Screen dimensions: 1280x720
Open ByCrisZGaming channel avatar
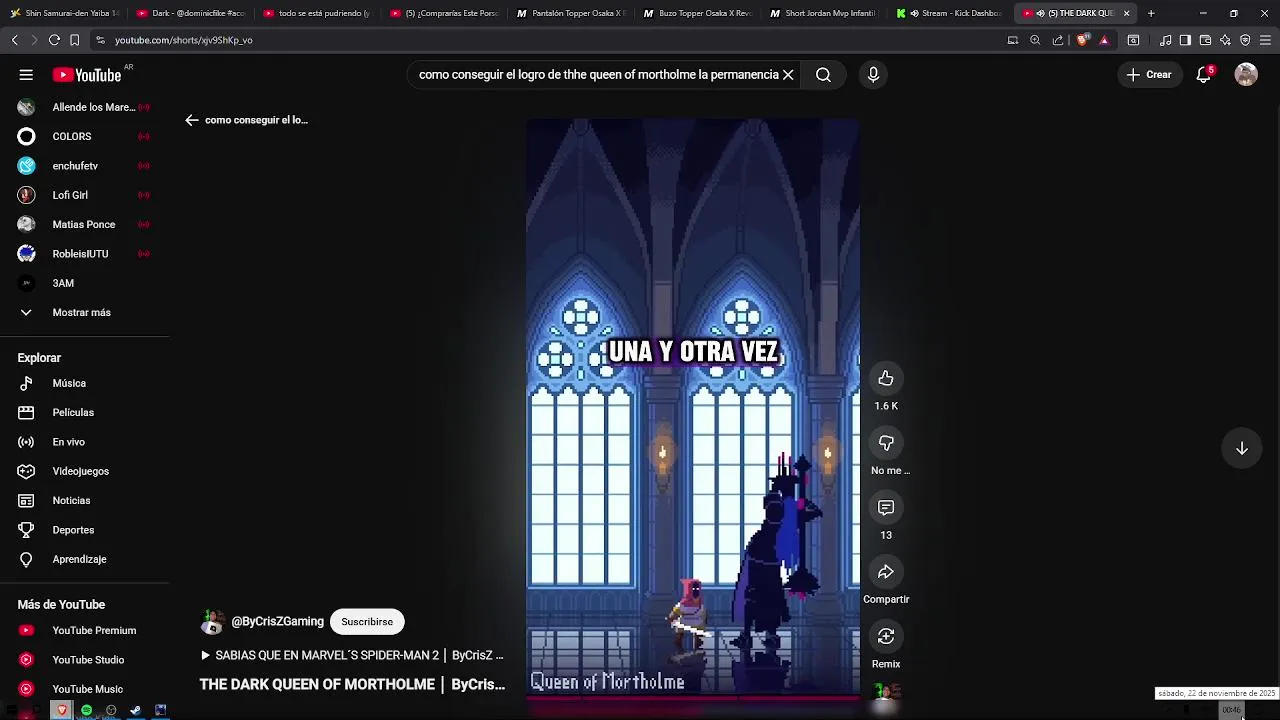click(x=212, y=622)
